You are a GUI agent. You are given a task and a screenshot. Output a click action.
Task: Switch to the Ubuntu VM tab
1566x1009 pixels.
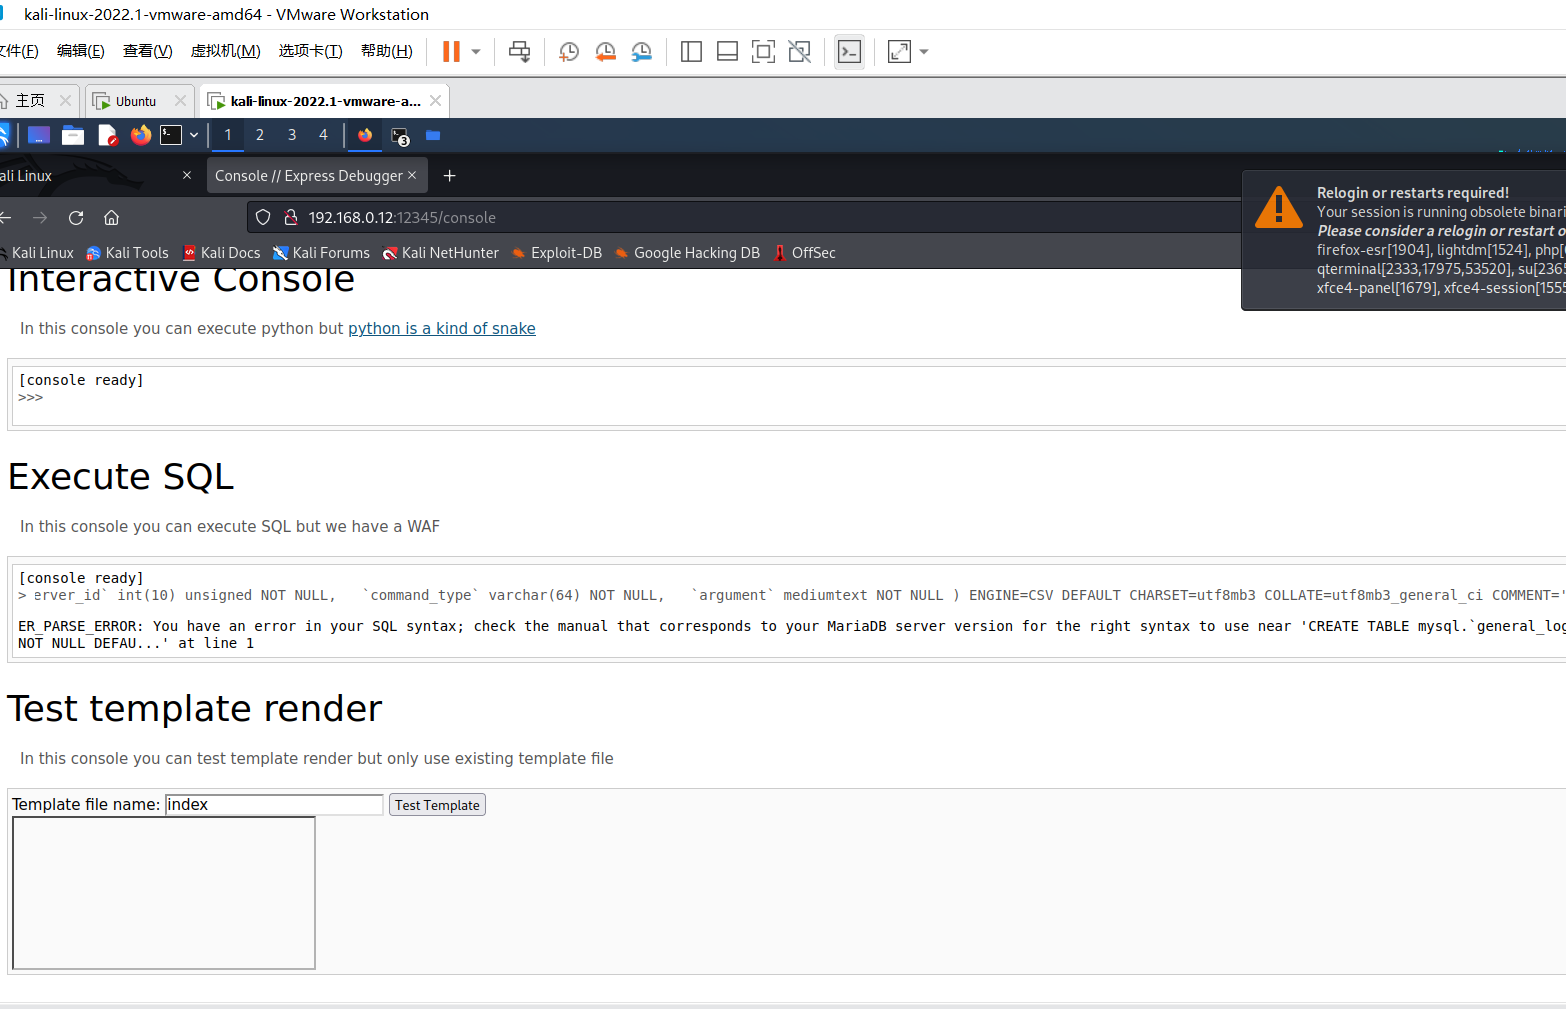coord(135,101)
